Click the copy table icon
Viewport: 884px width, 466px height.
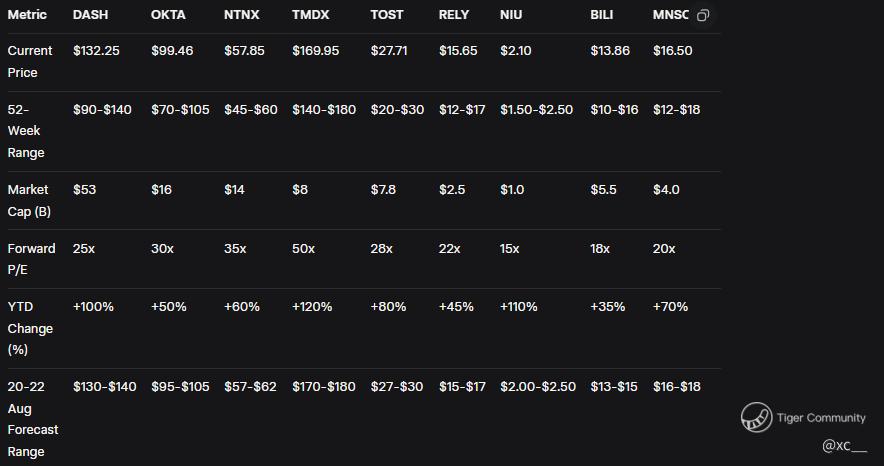click(702, 15)
